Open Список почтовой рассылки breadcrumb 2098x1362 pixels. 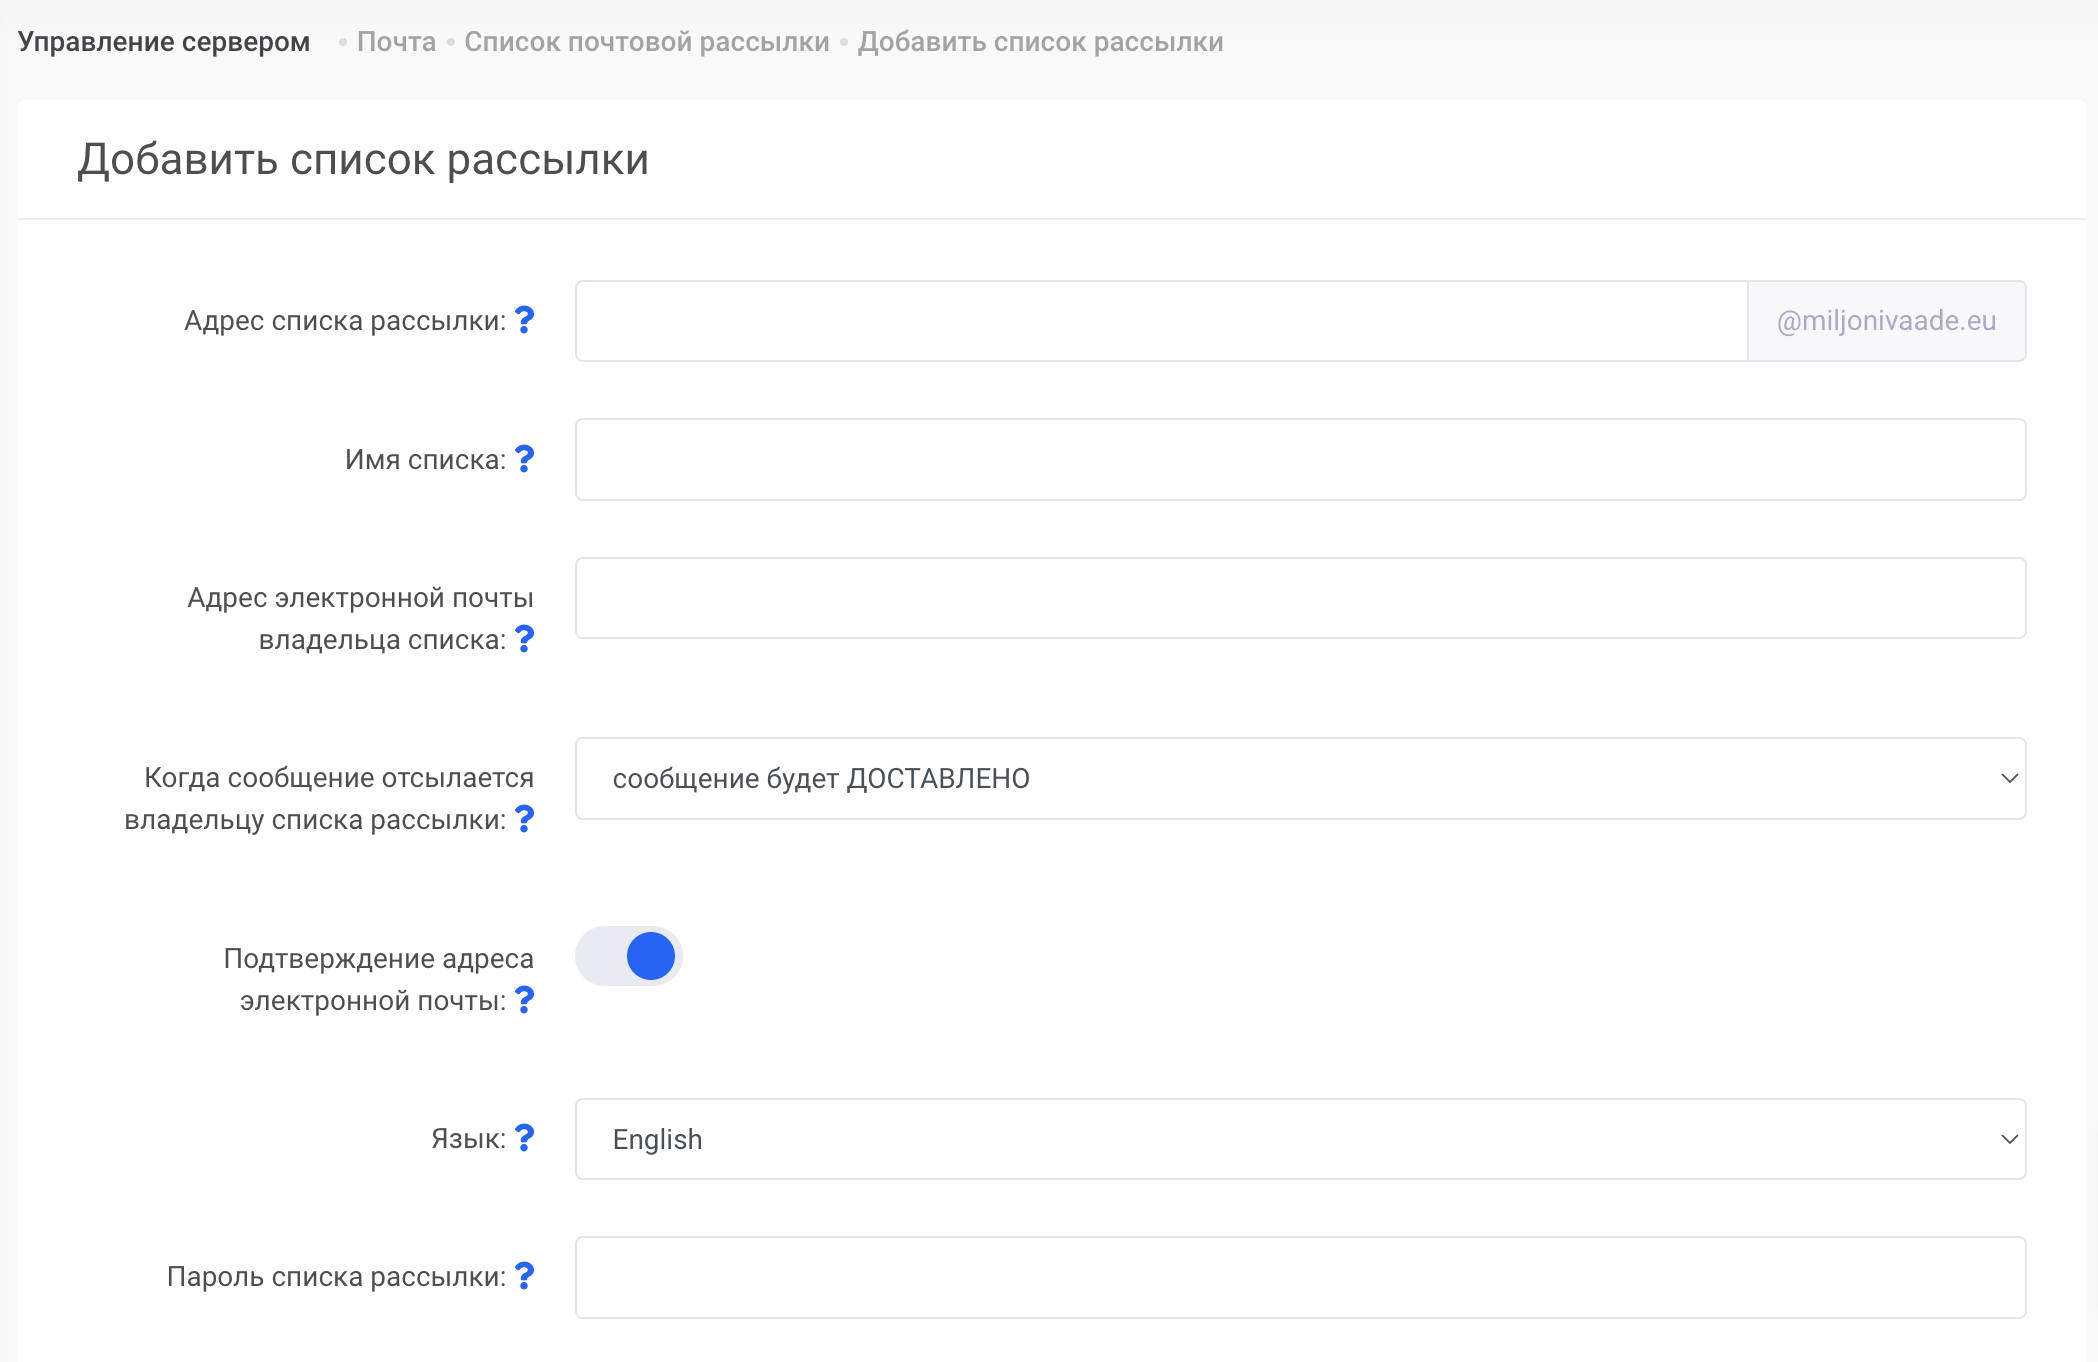(x=646, y=42)
